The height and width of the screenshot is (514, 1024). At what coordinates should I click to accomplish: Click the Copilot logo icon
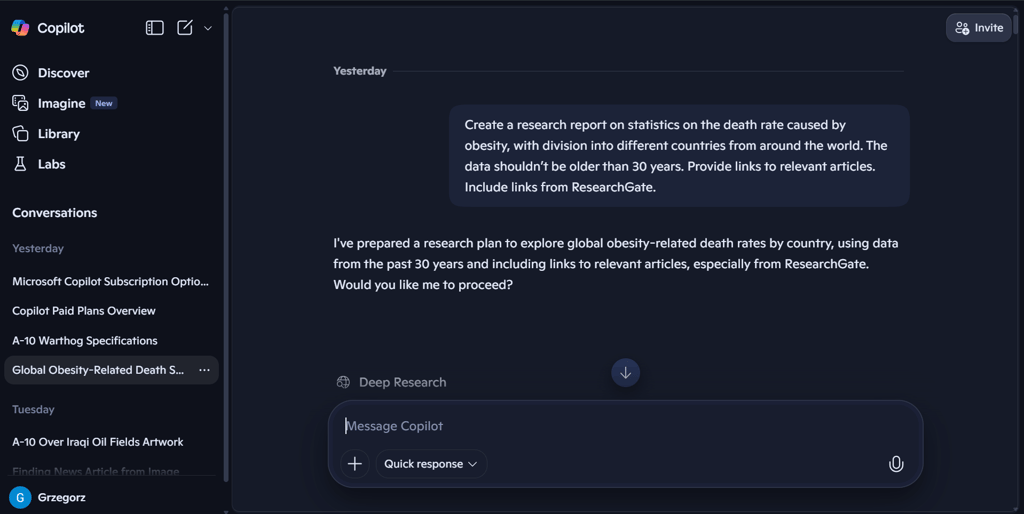[20, 27]
